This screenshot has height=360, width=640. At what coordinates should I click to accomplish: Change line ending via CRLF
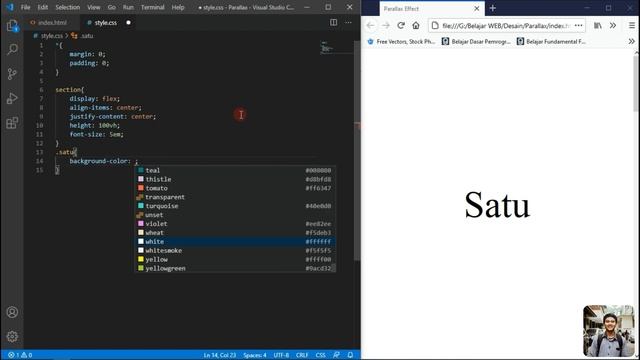(x=302, y=355)
